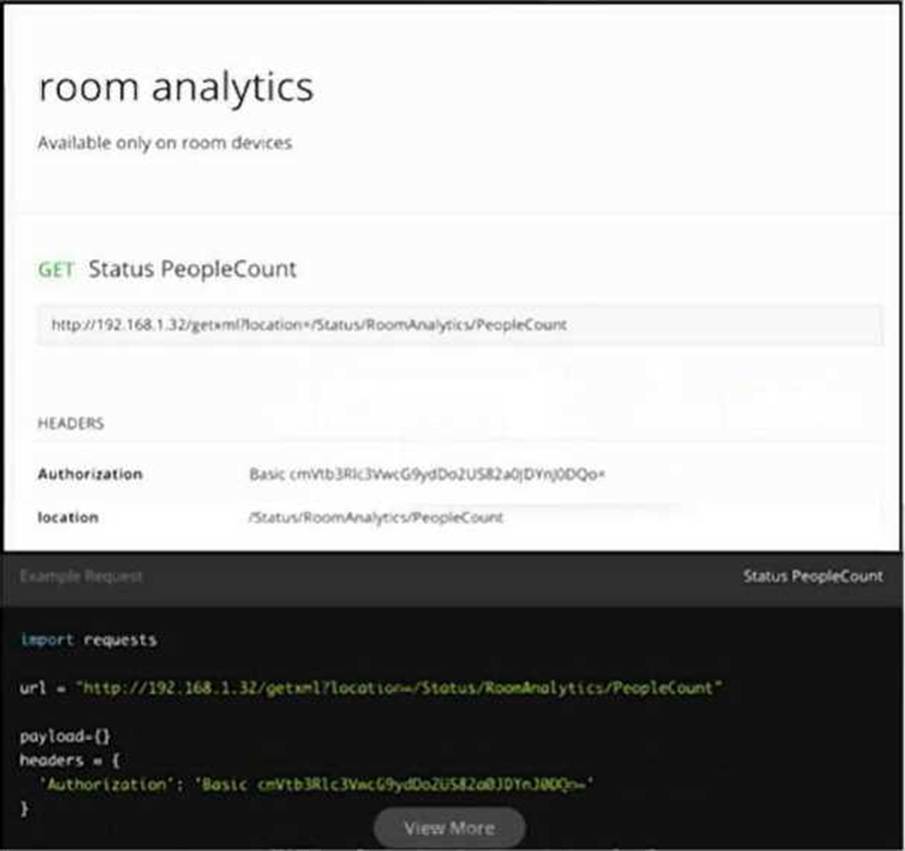Screen dimensions: 905x851
Task: Click the View More button
Action: 449,828
